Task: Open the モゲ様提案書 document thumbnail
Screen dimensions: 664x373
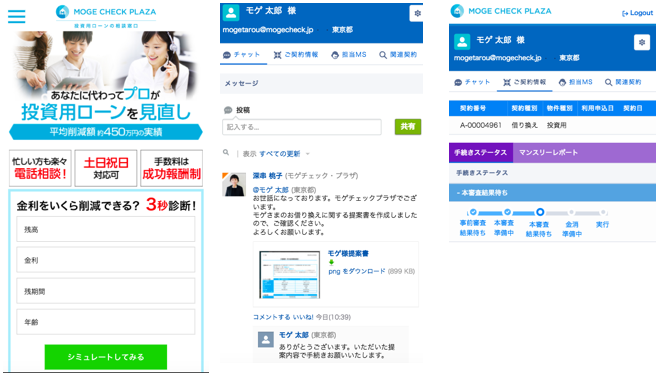Action: point(290,275)
